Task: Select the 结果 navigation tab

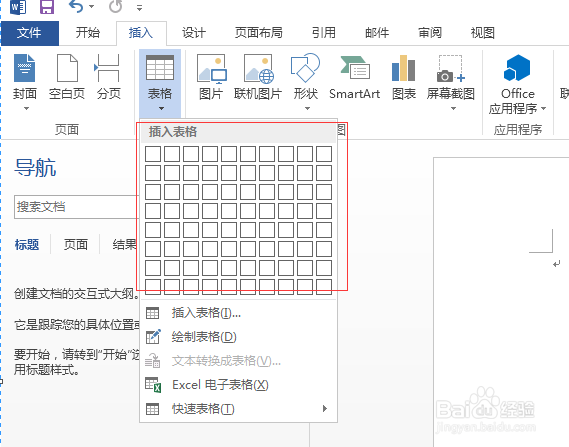Action: pyautogui.click(x=124, y=245)
